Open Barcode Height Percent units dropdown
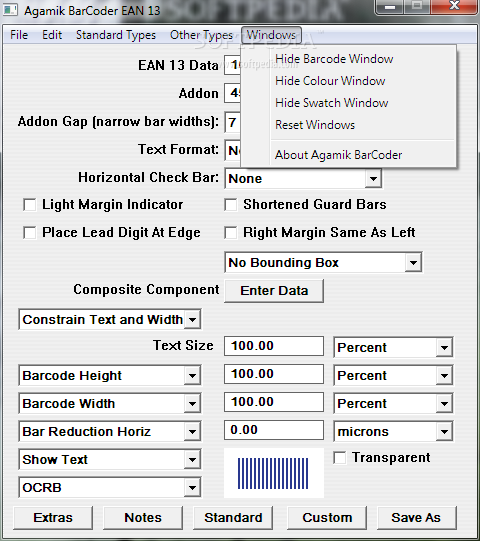The height and width of the screenshot is (541, 480). click(444, 375)
